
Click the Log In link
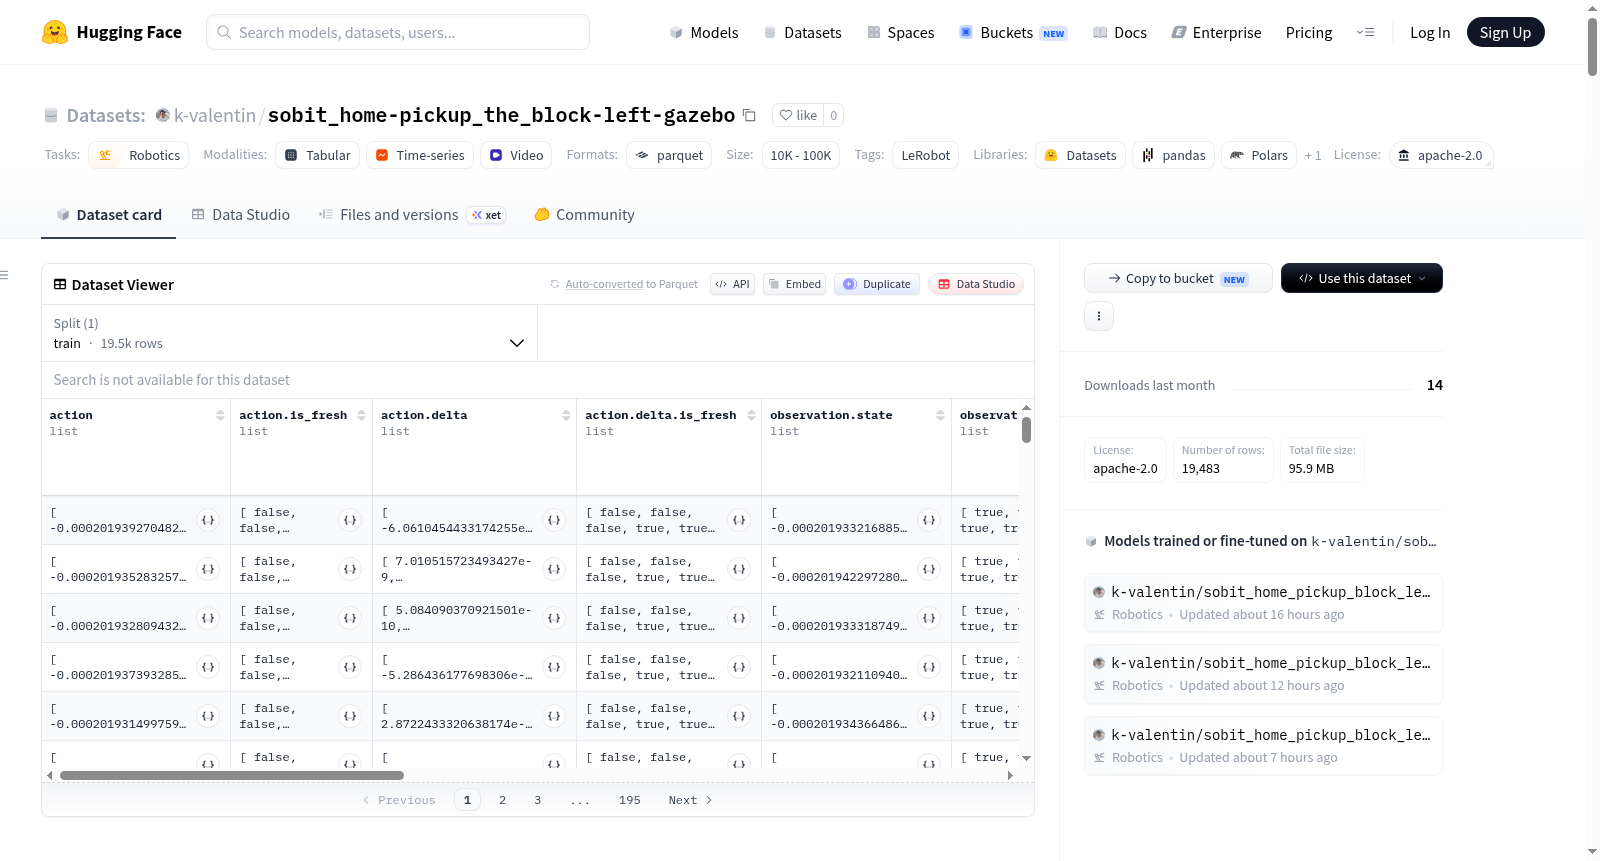[1430, 32]
